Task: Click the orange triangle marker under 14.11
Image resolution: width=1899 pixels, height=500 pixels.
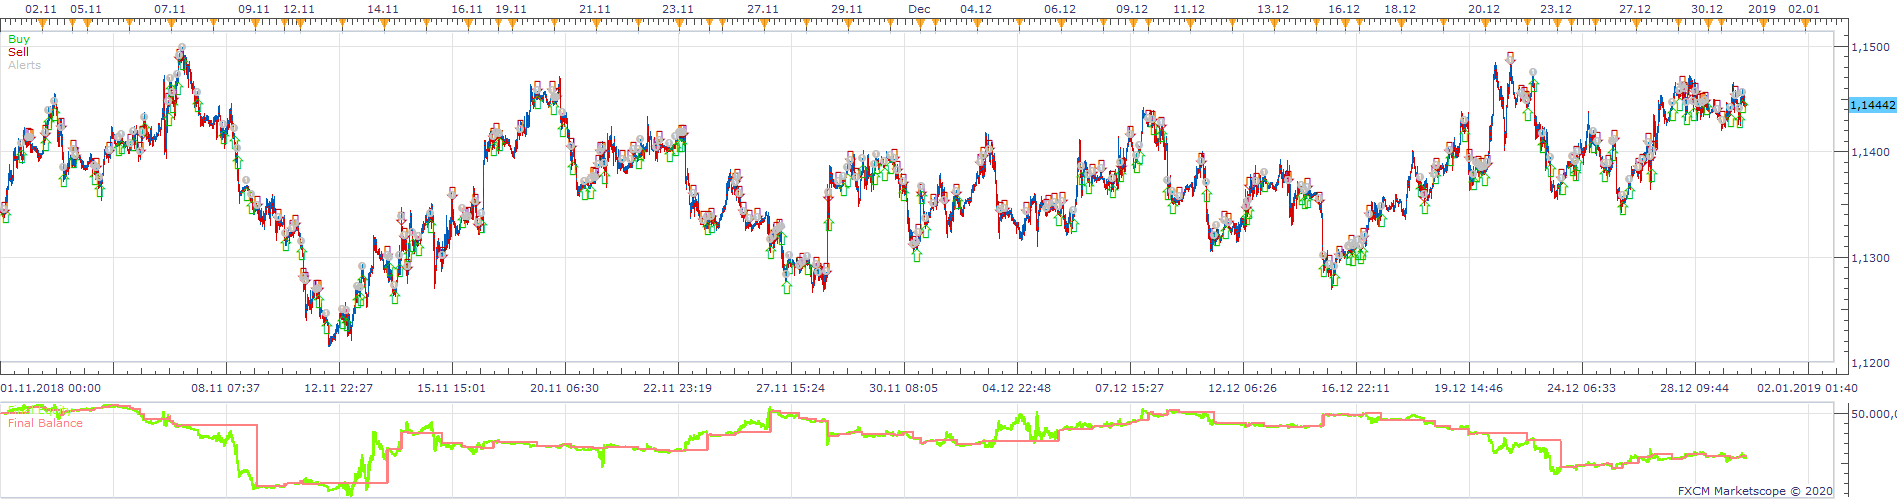Action: point(383,23)
